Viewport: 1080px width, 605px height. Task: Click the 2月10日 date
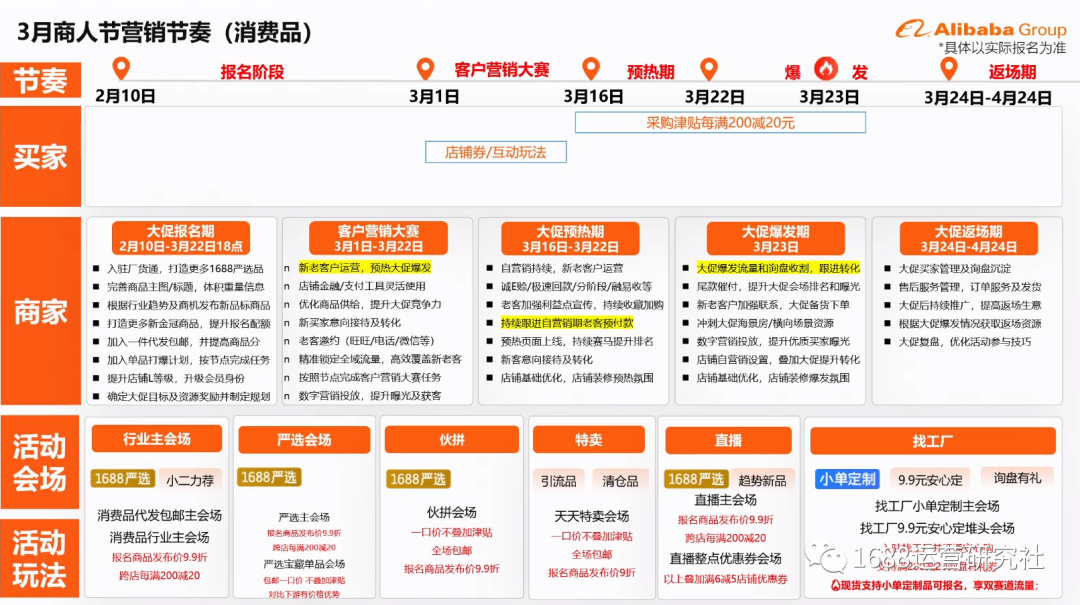coord(125,96)
